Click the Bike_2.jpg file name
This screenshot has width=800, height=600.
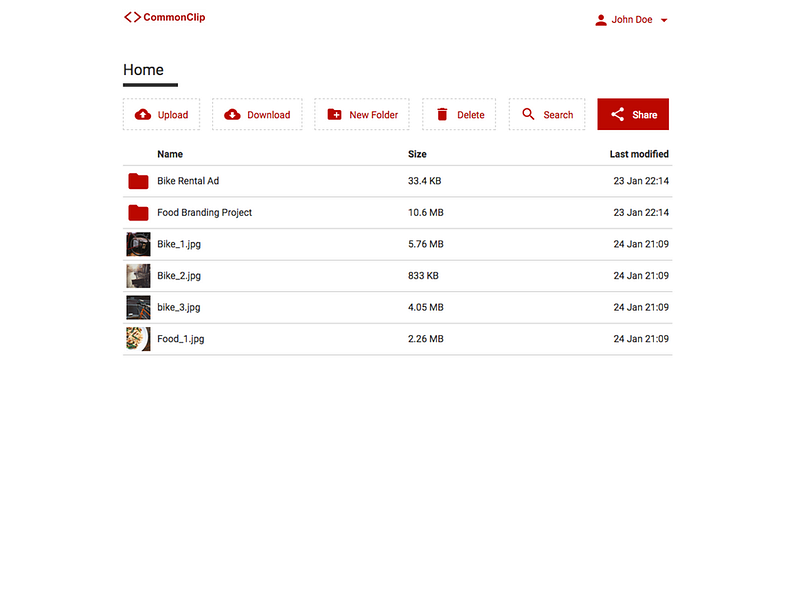pos(179,276)
